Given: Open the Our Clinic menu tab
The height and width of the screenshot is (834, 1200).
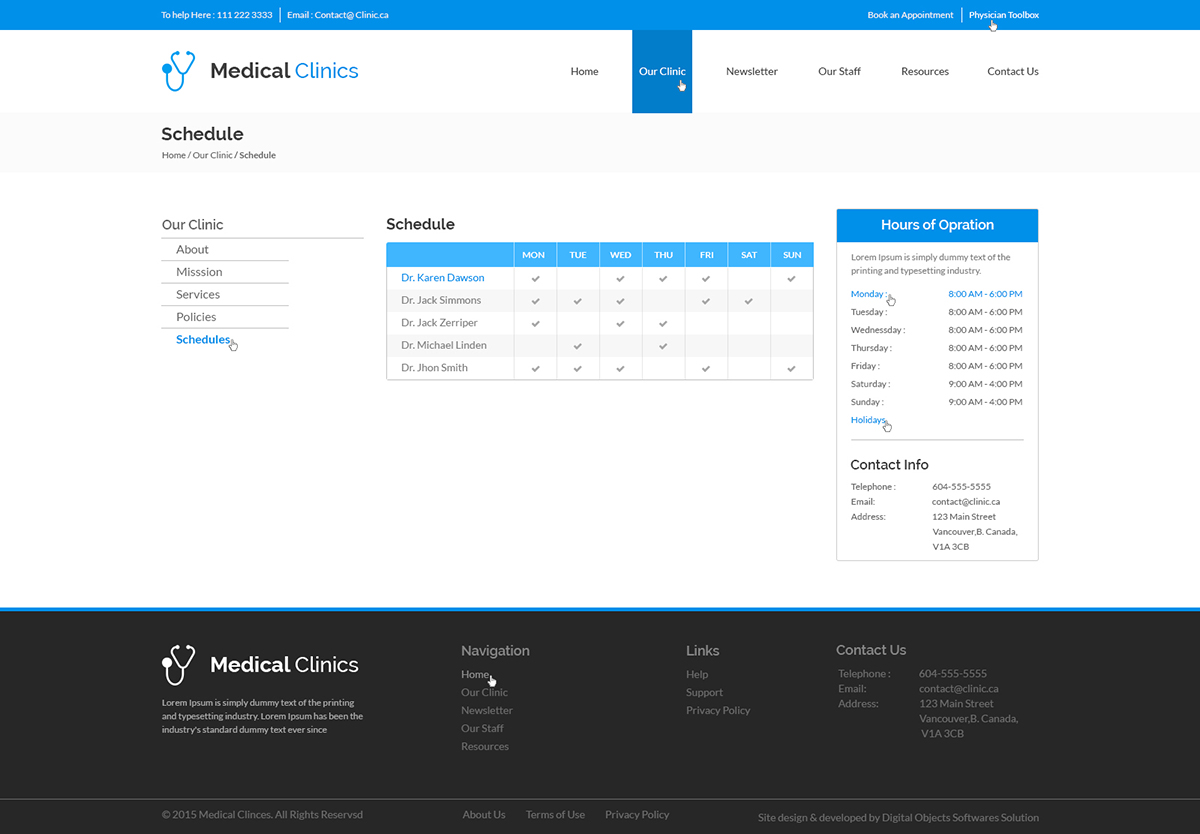Looking at the screenshot, I should point(662,71).
